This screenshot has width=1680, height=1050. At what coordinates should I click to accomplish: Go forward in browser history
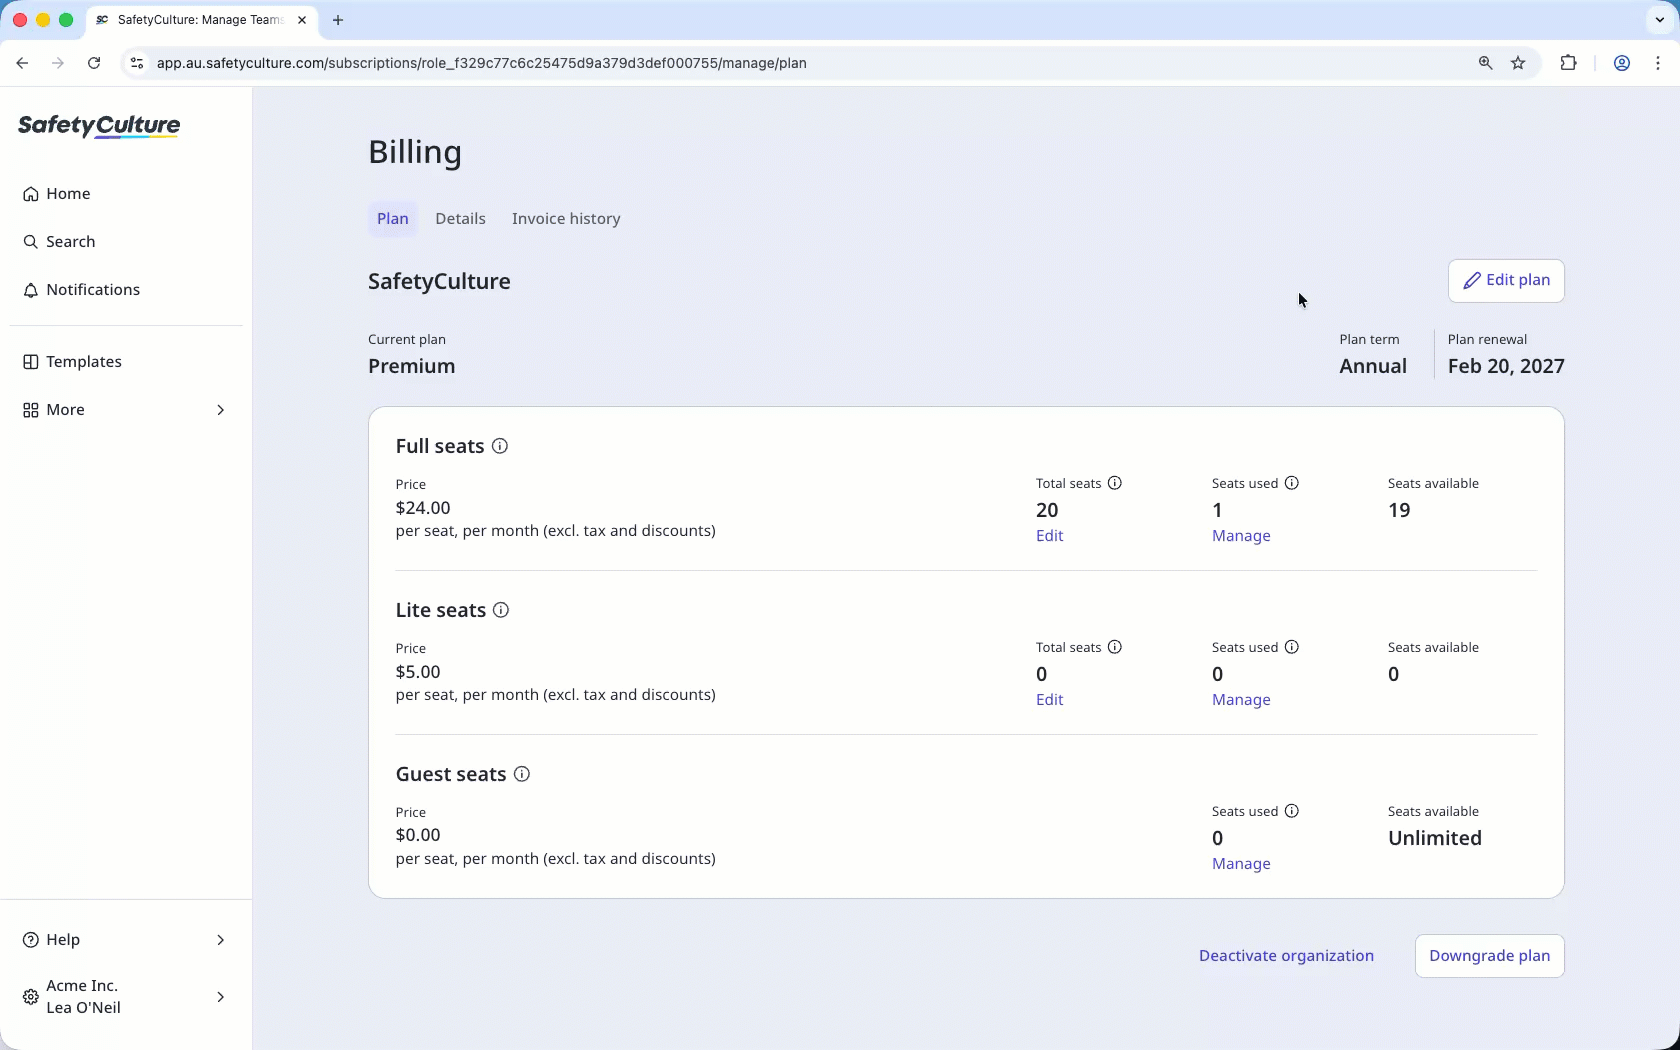point(58,63)
